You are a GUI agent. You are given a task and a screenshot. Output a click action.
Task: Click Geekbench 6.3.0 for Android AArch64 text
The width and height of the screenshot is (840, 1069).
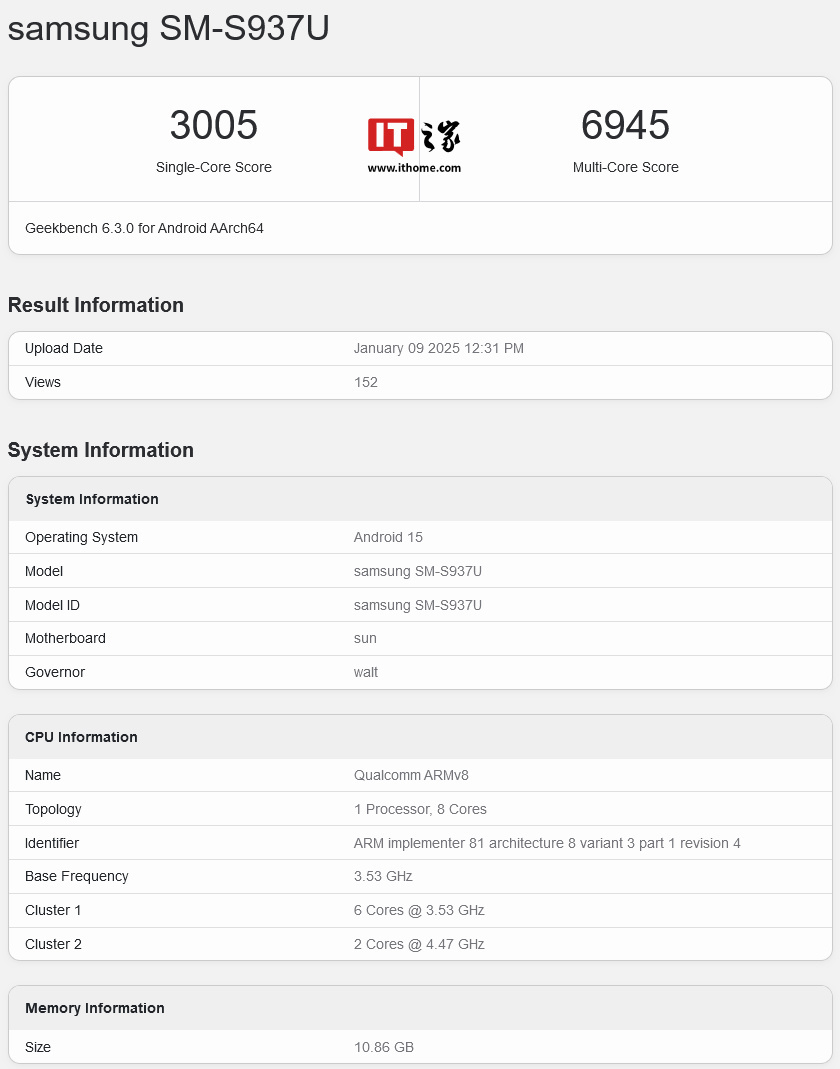(144, 228)
